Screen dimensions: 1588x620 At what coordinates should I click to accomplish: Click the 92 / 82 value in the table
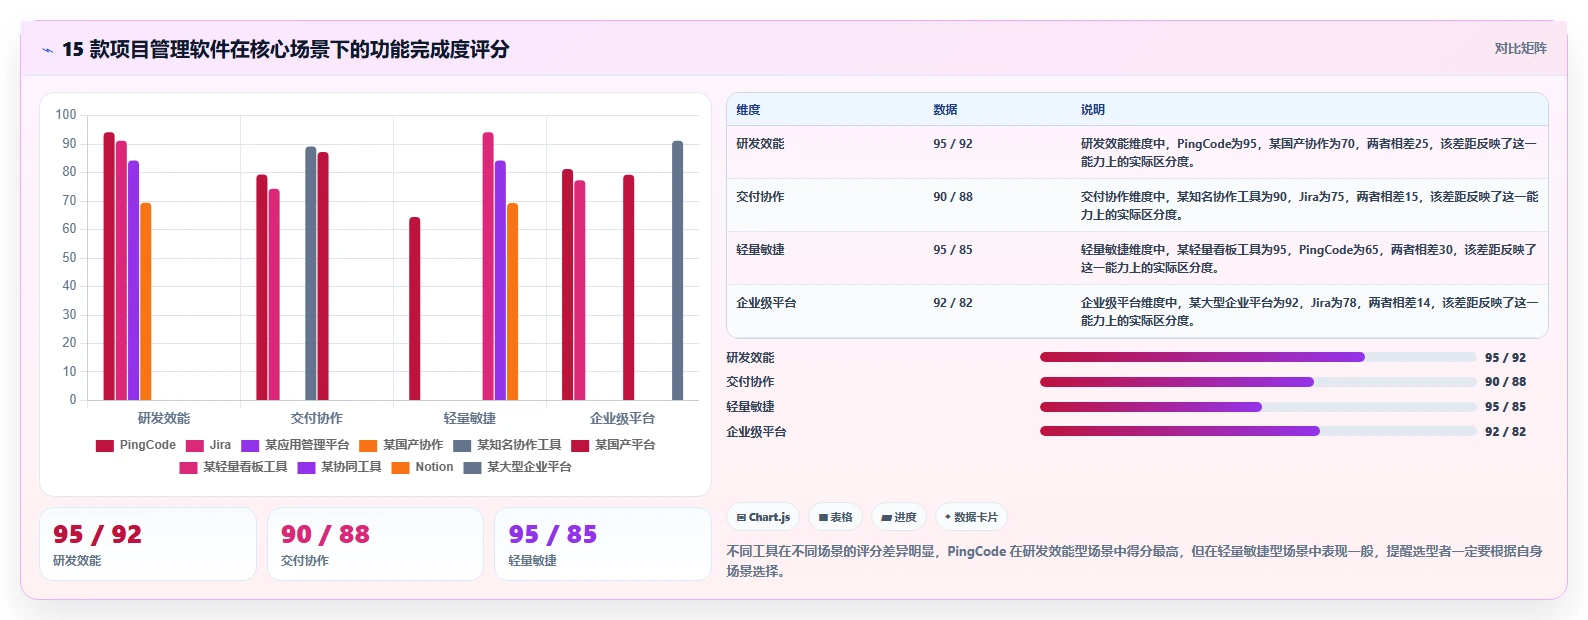pos(953,303)
